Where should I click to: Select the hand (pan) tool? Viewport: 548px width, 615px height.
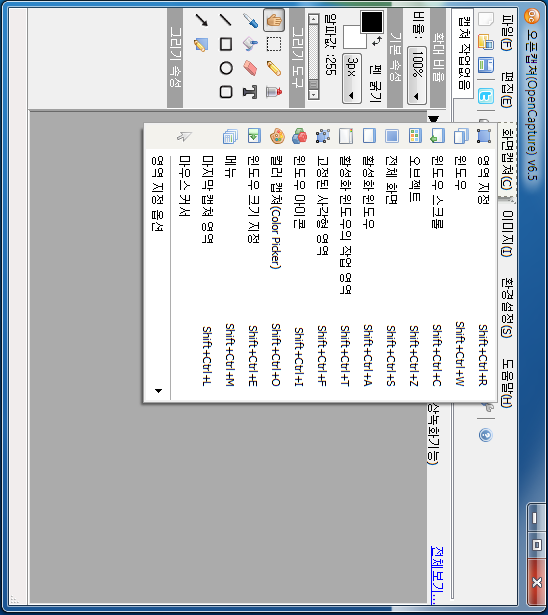(274, 20)
